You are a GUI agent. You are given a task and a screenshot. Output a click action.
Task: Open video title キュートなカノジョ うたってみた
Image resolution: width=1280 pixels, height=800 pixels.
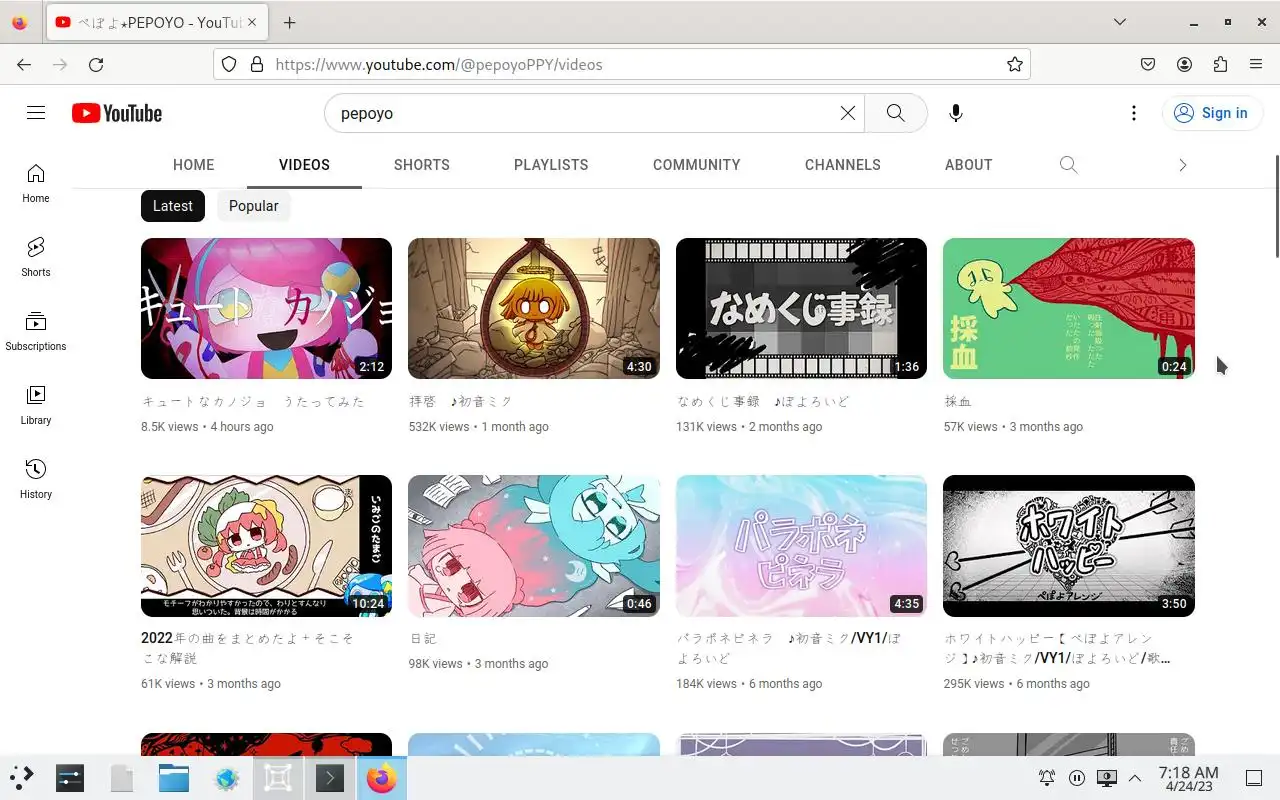tap(253, 401)
